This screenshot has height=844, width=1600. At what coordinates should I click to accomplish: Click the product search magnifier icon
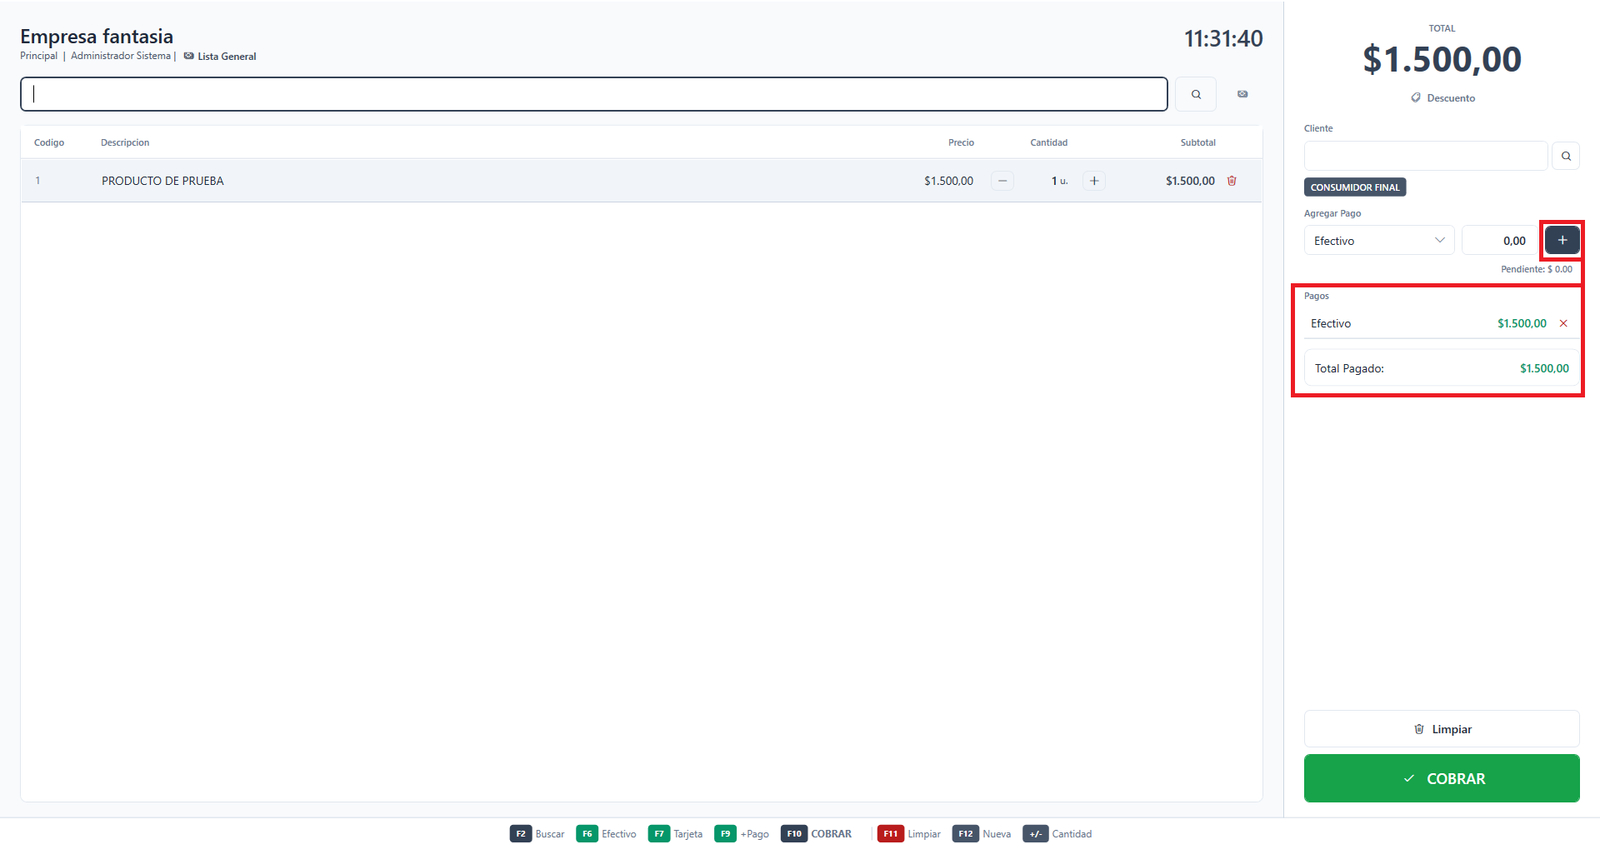1196,94
